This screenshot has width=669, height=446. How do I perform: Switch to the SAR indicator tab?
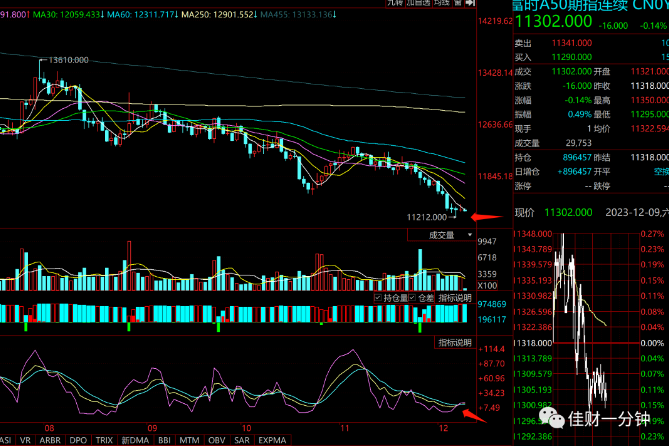pos(242,440)
